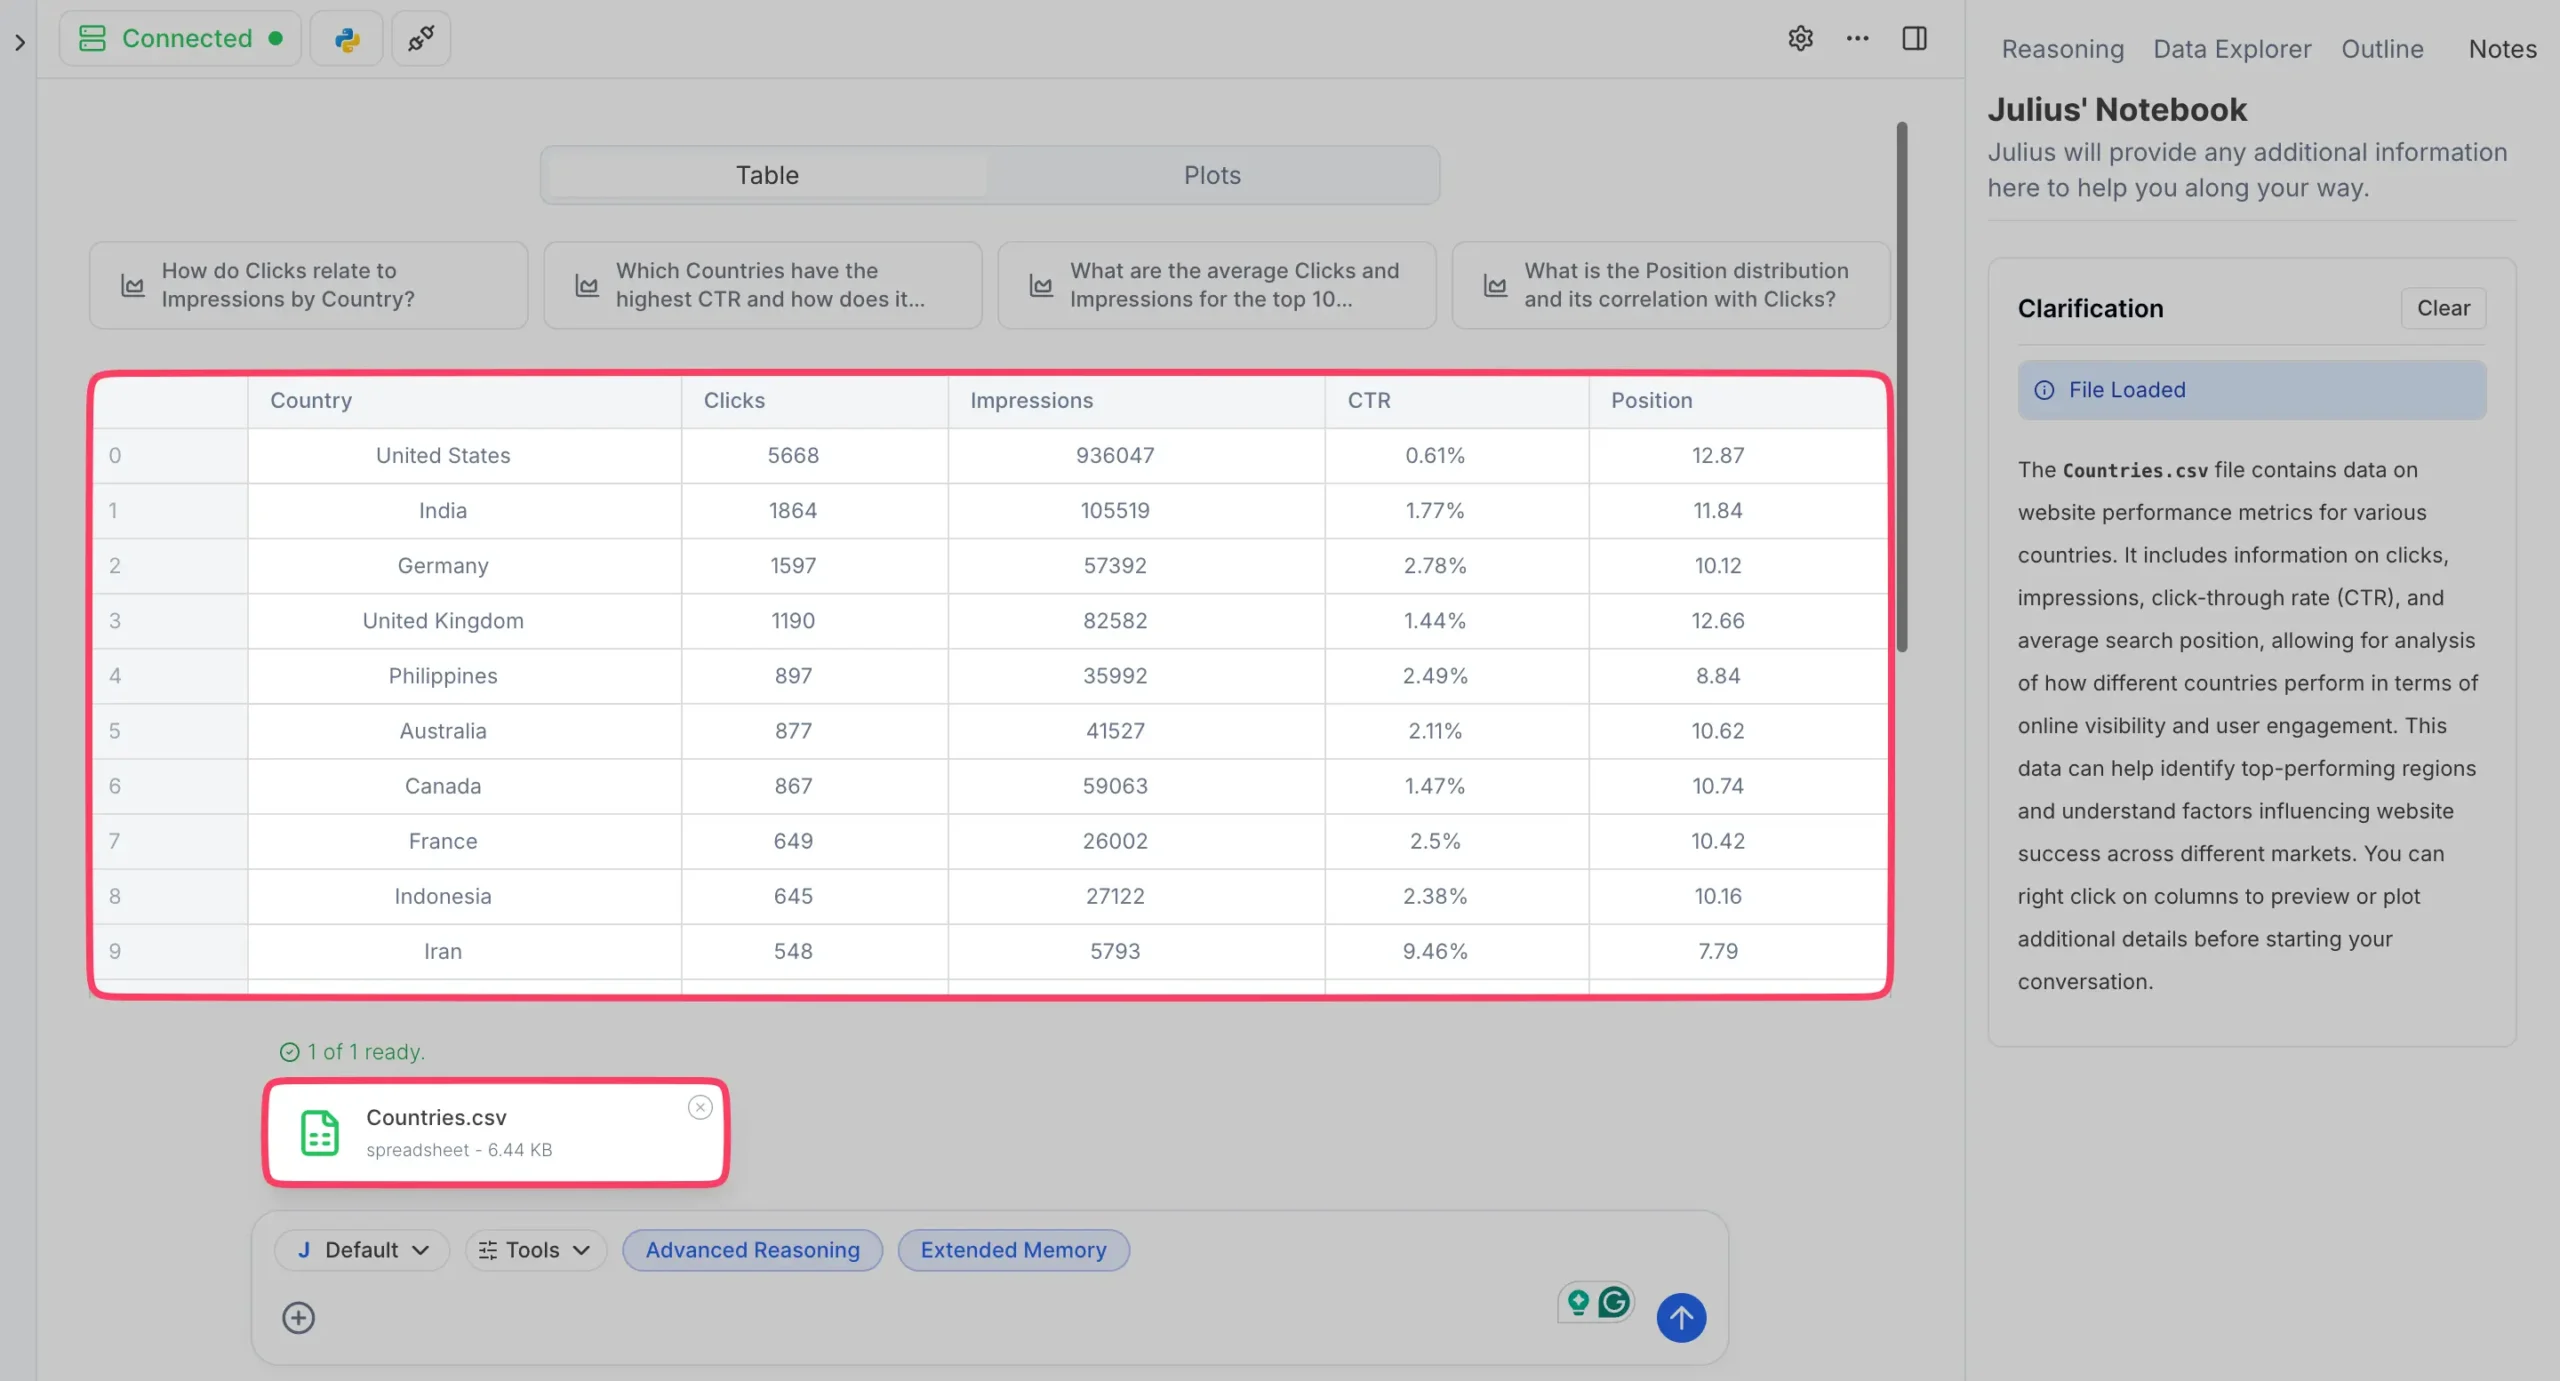
Task: Switch view to Plots
Action: 1212,175
